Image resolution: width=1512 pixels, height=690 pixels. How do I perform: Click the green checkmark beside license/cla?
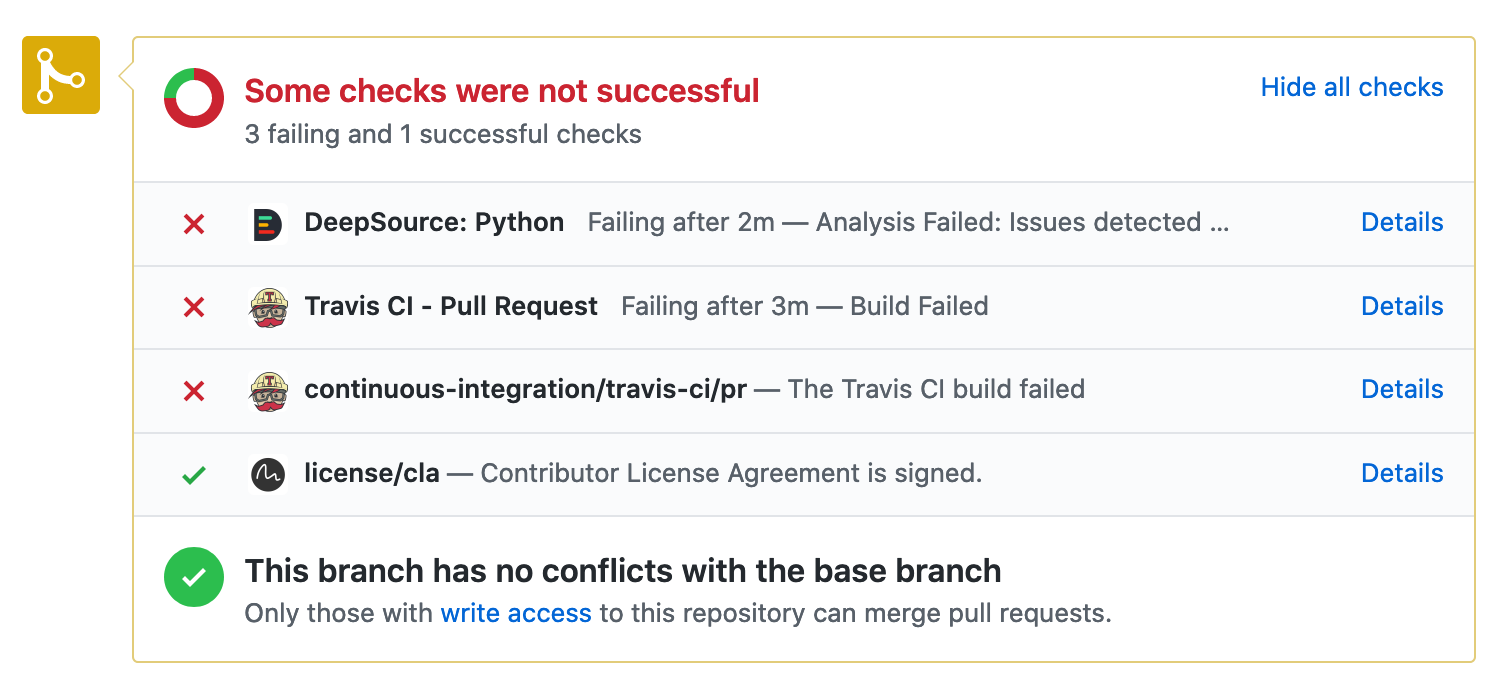(x=194, y=475)
